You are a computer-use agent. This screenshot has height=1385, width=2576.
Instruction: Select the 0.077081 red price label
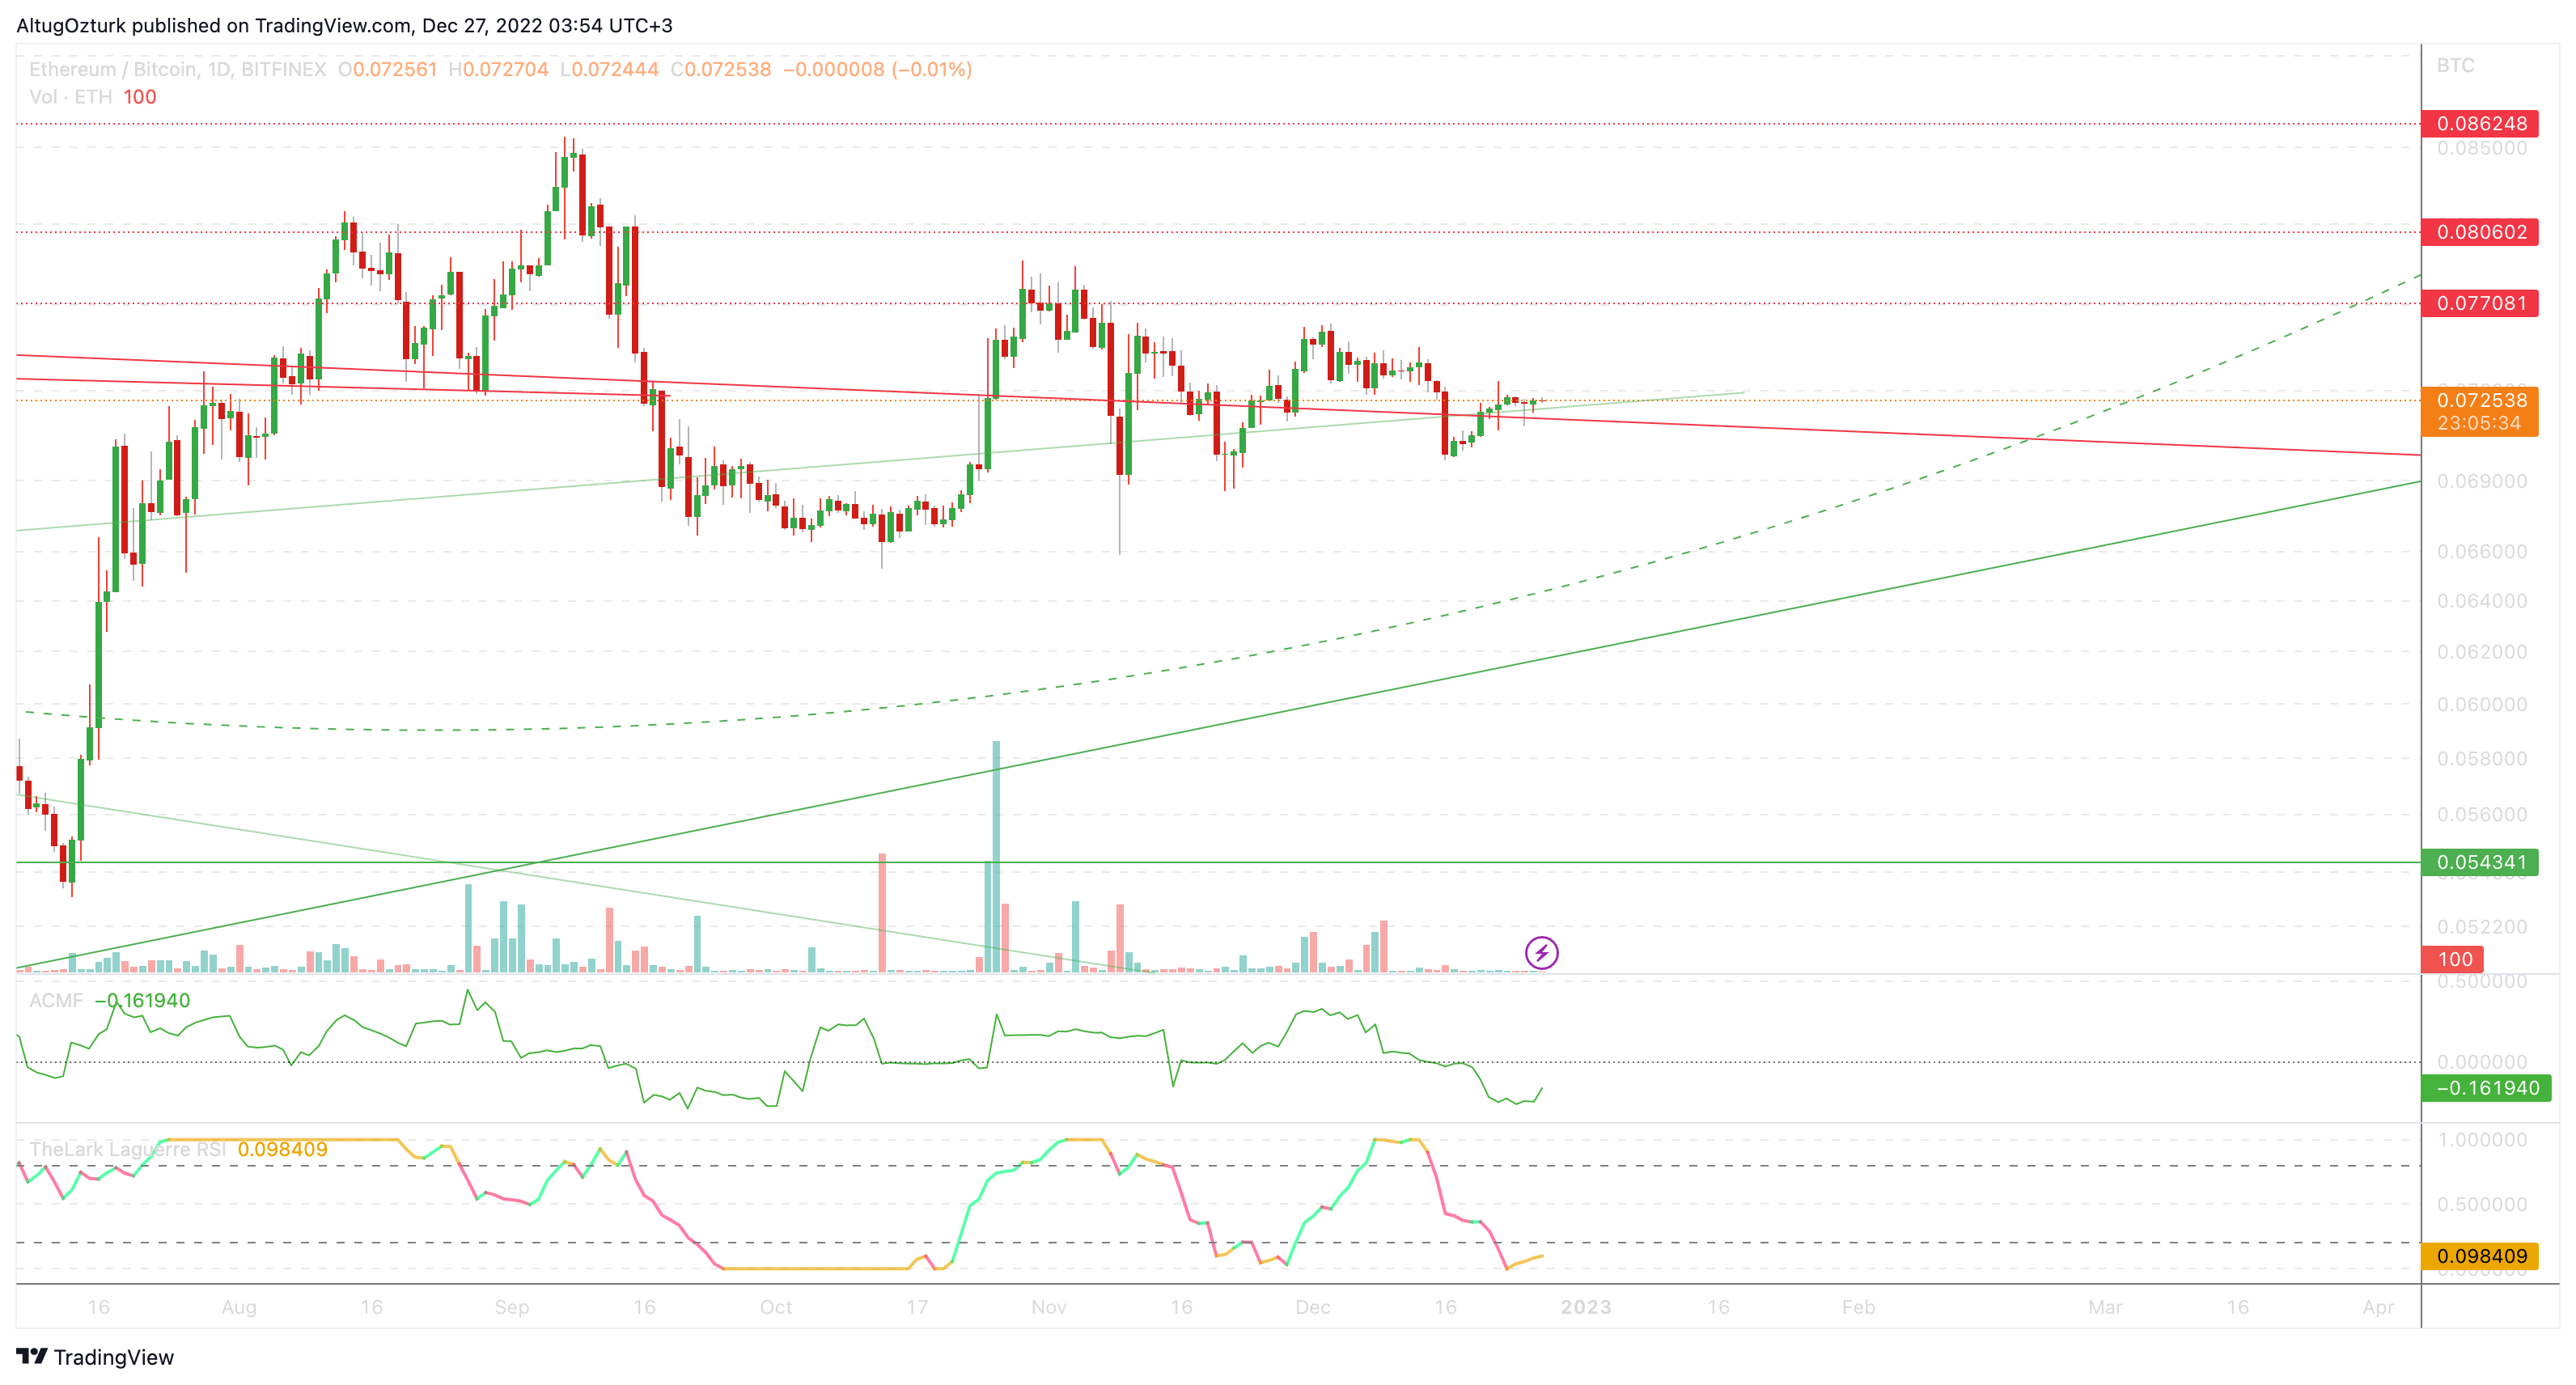[x=2480, y=303]
